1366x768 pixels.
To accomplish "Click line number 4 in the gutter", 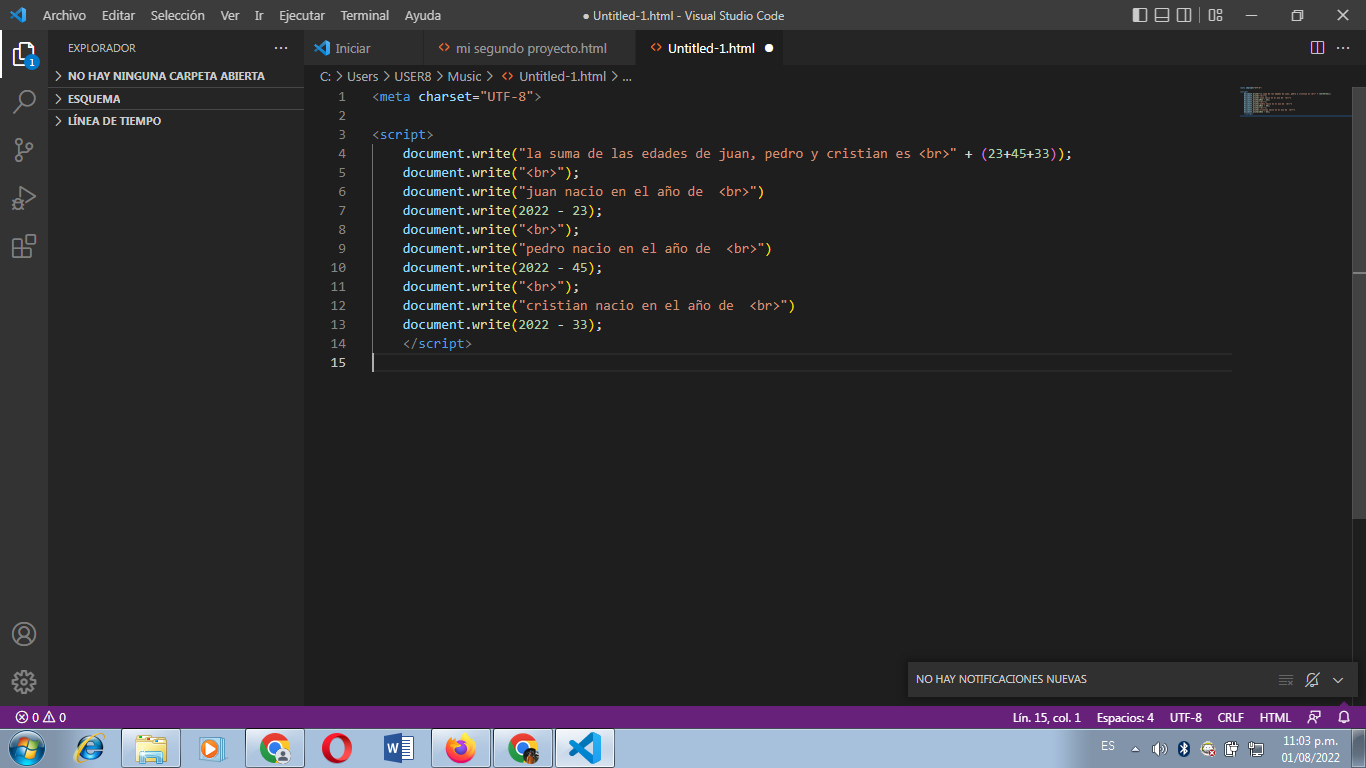I will [342, 154].
